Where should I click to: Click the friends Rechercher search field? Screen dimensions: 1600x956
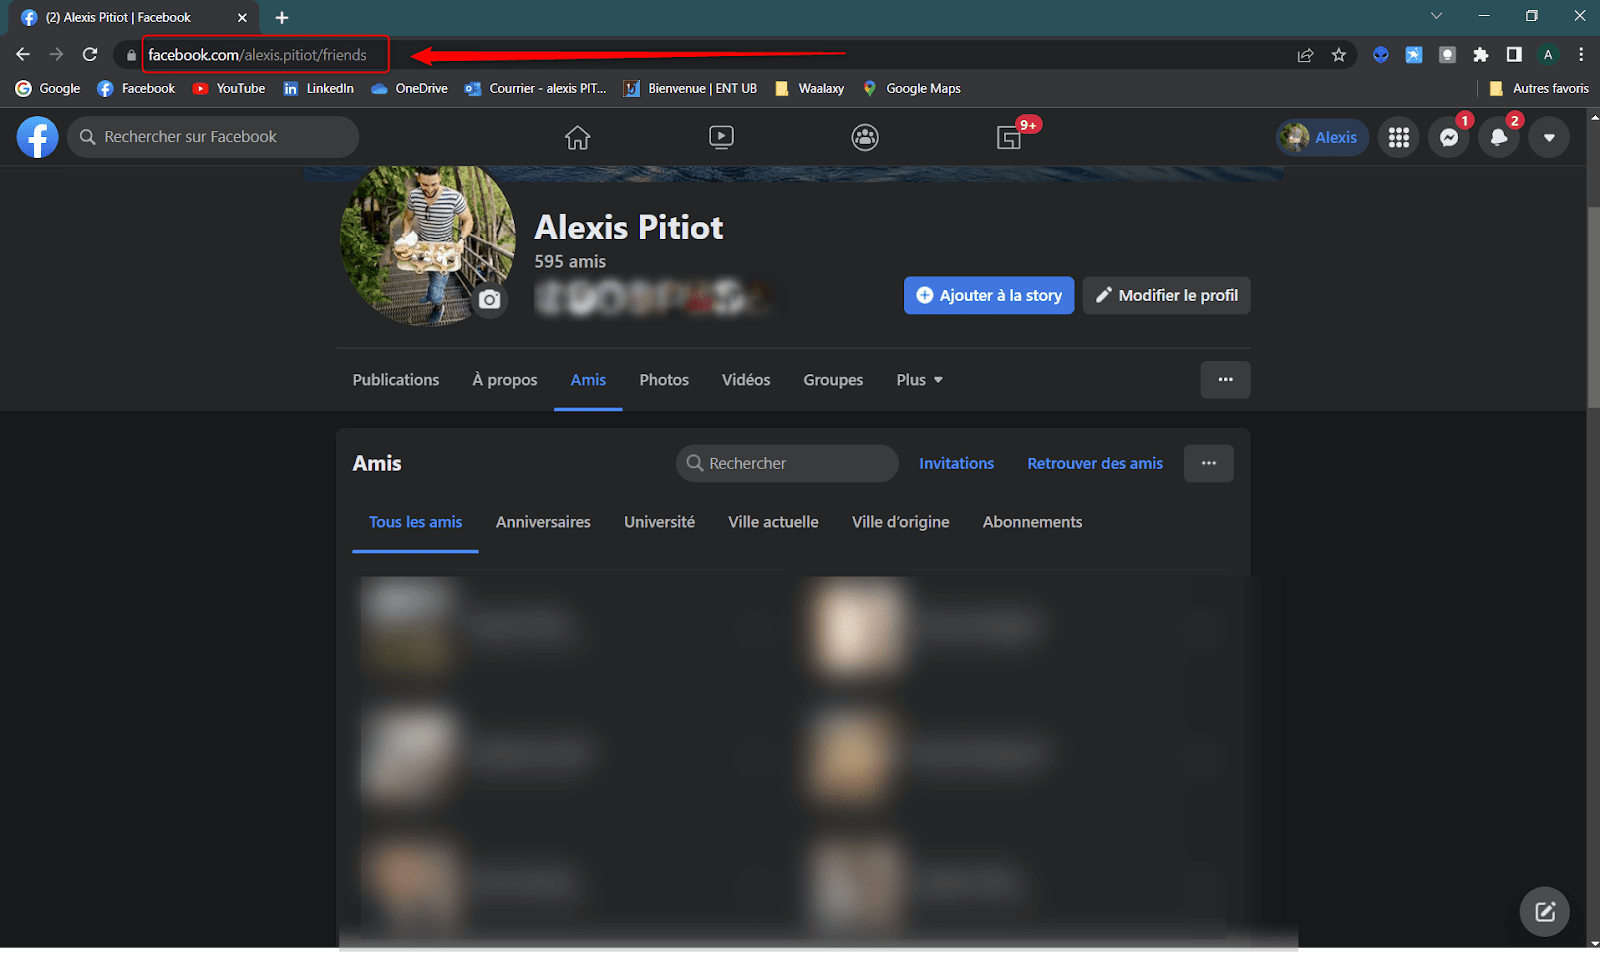pos(787,463)
